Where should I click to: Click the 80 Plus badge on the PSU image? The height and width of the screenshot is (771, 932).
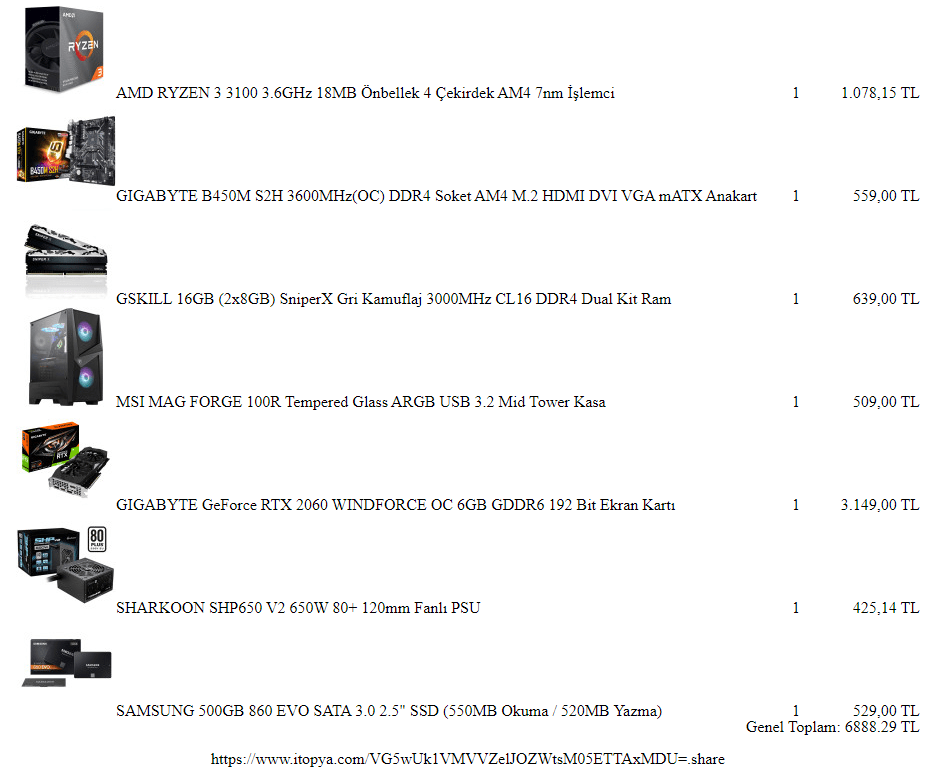97,539
